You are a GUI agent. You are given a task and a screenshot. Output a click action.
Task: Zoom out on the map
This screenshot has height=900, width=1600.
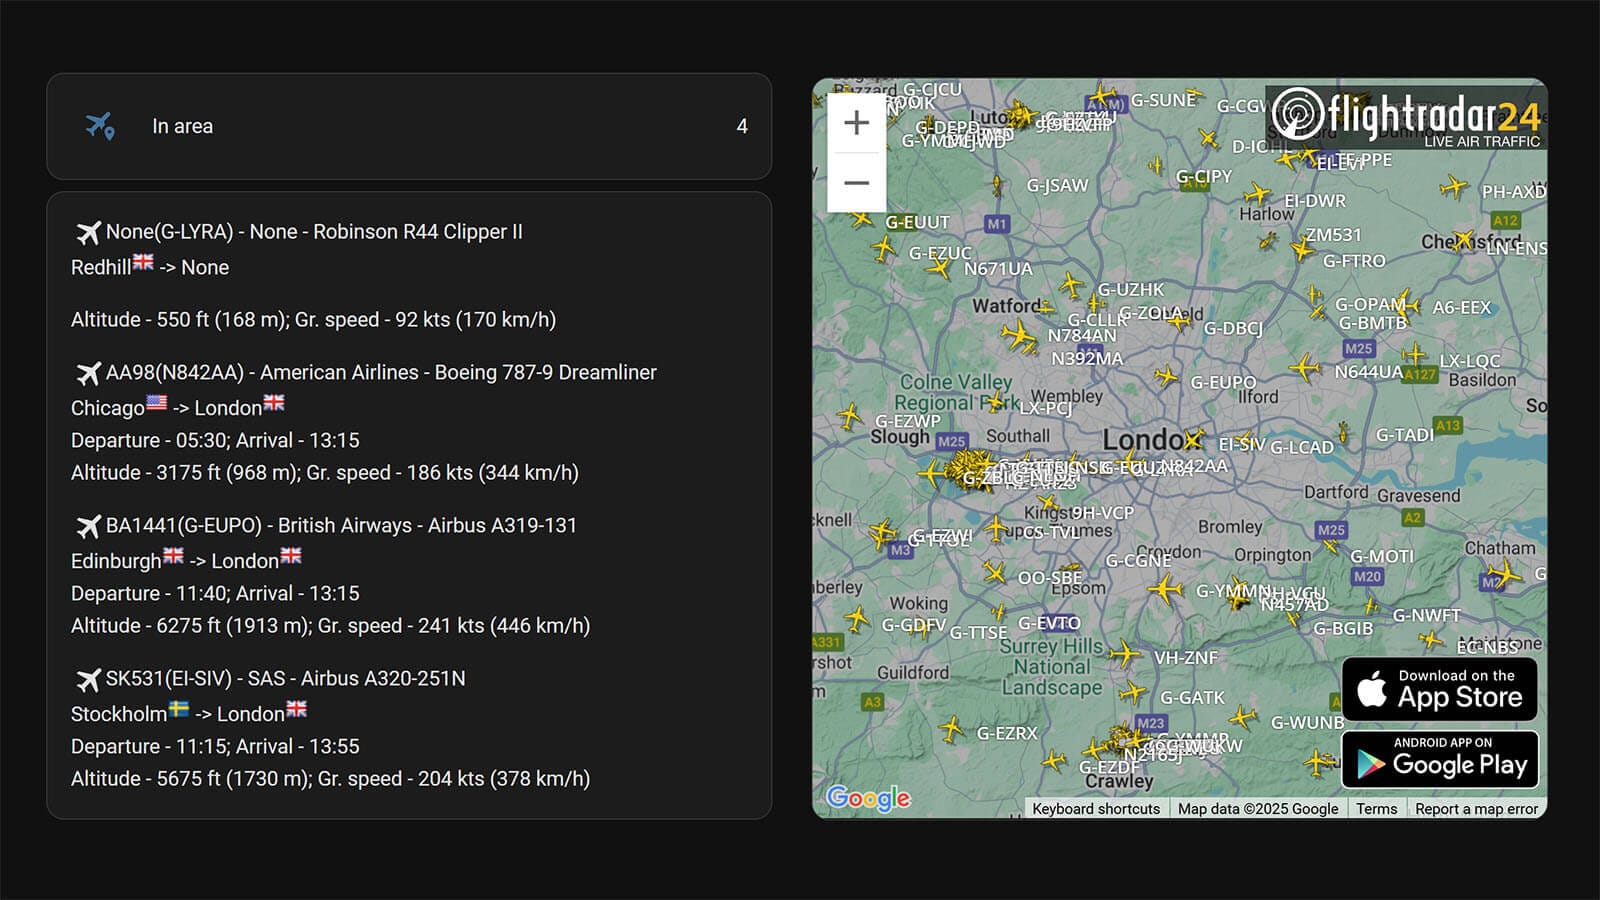click(x=856, y=183)
